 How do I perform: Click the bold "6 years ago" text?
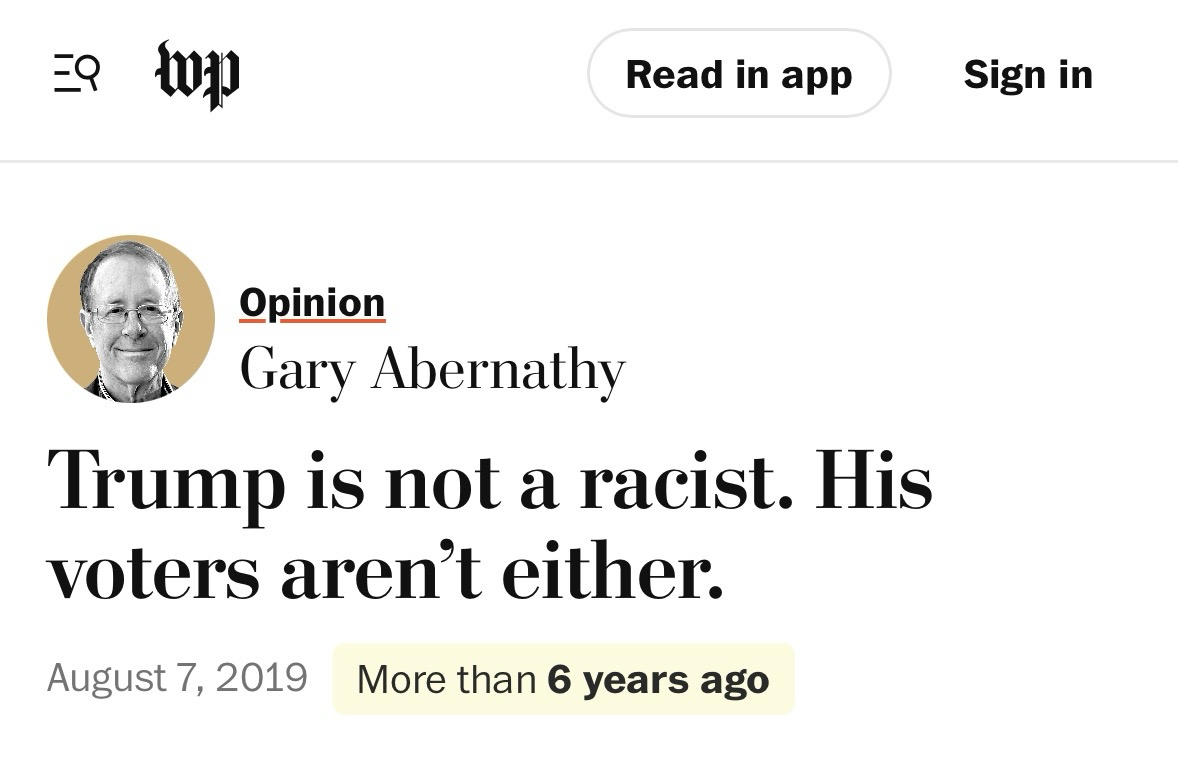coord(659,680)
